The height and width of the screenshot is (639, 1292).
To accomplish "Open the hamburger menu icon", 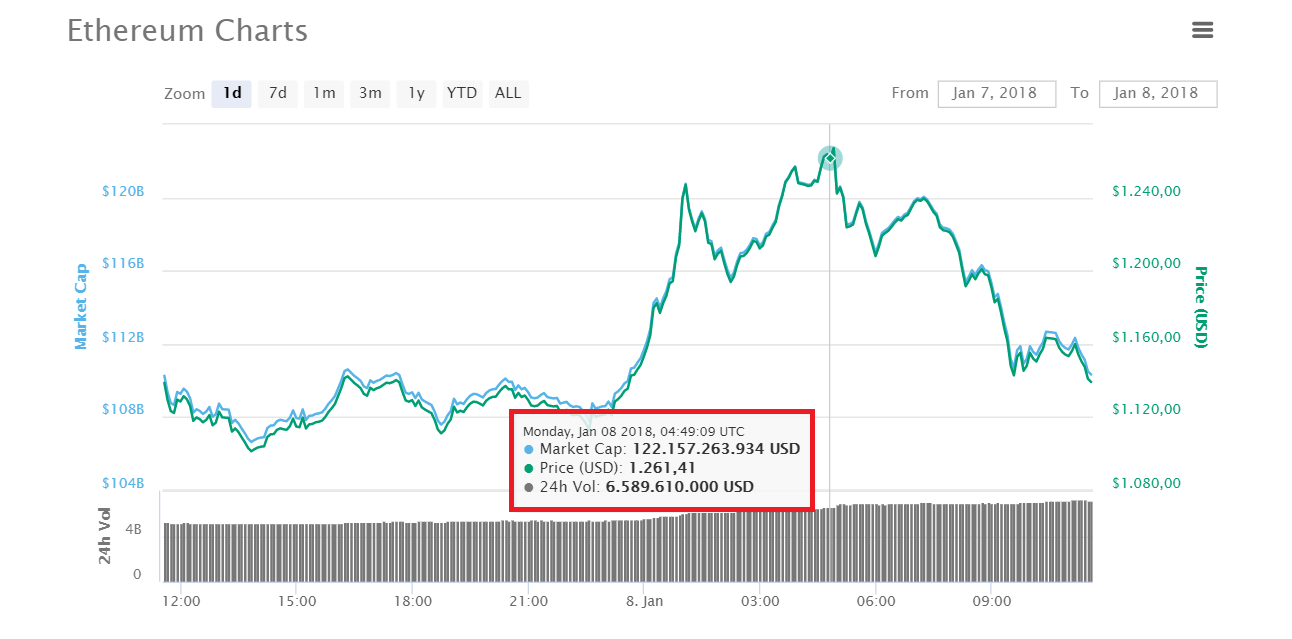I will click(1202, 30).
